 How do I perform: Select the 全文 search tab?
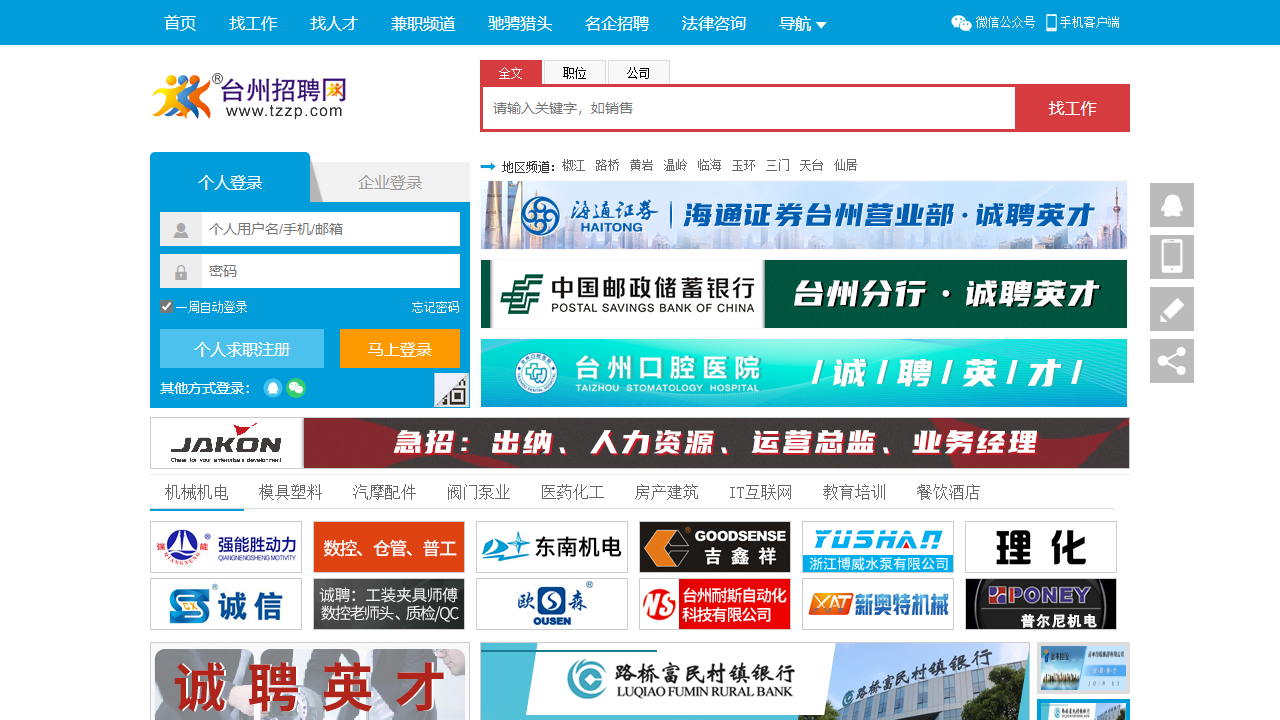tap(511, 73)
